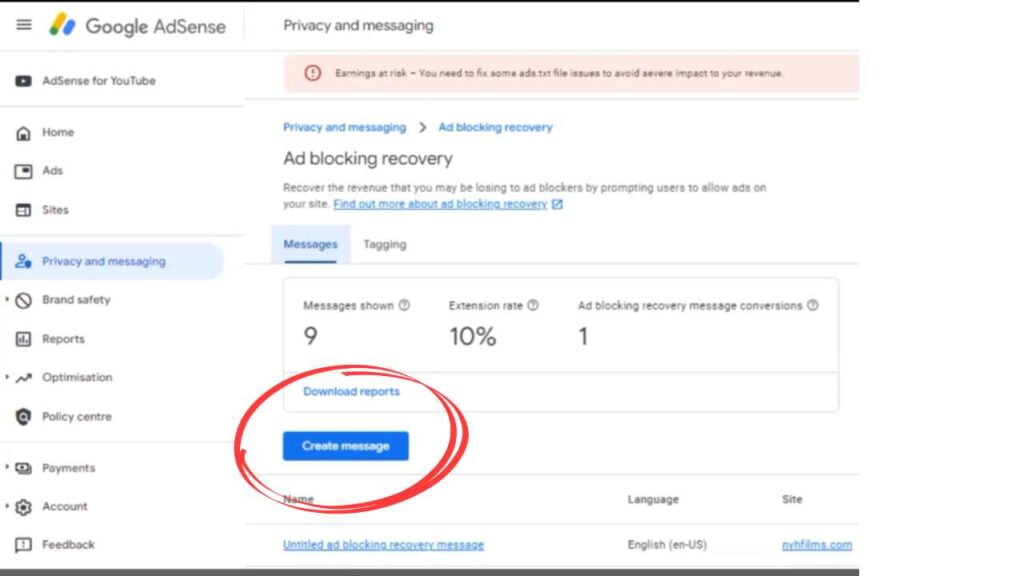This screenshot has width=1024, height=576.
Task: Open Privacy and messaging breadcrumb link
Action: tap(344, 127)
